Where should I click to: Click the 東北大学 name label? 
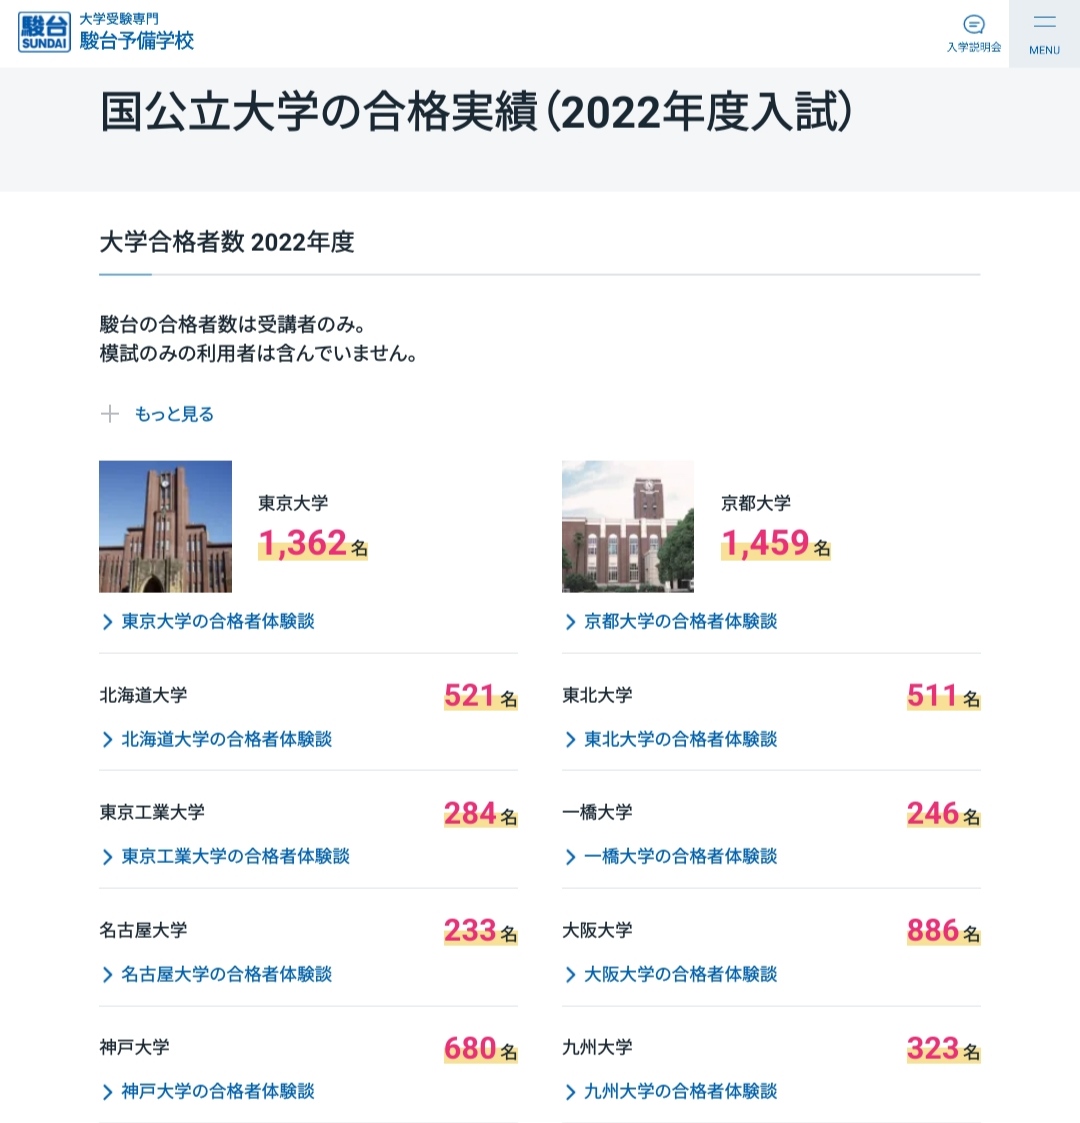coord(597,695)
